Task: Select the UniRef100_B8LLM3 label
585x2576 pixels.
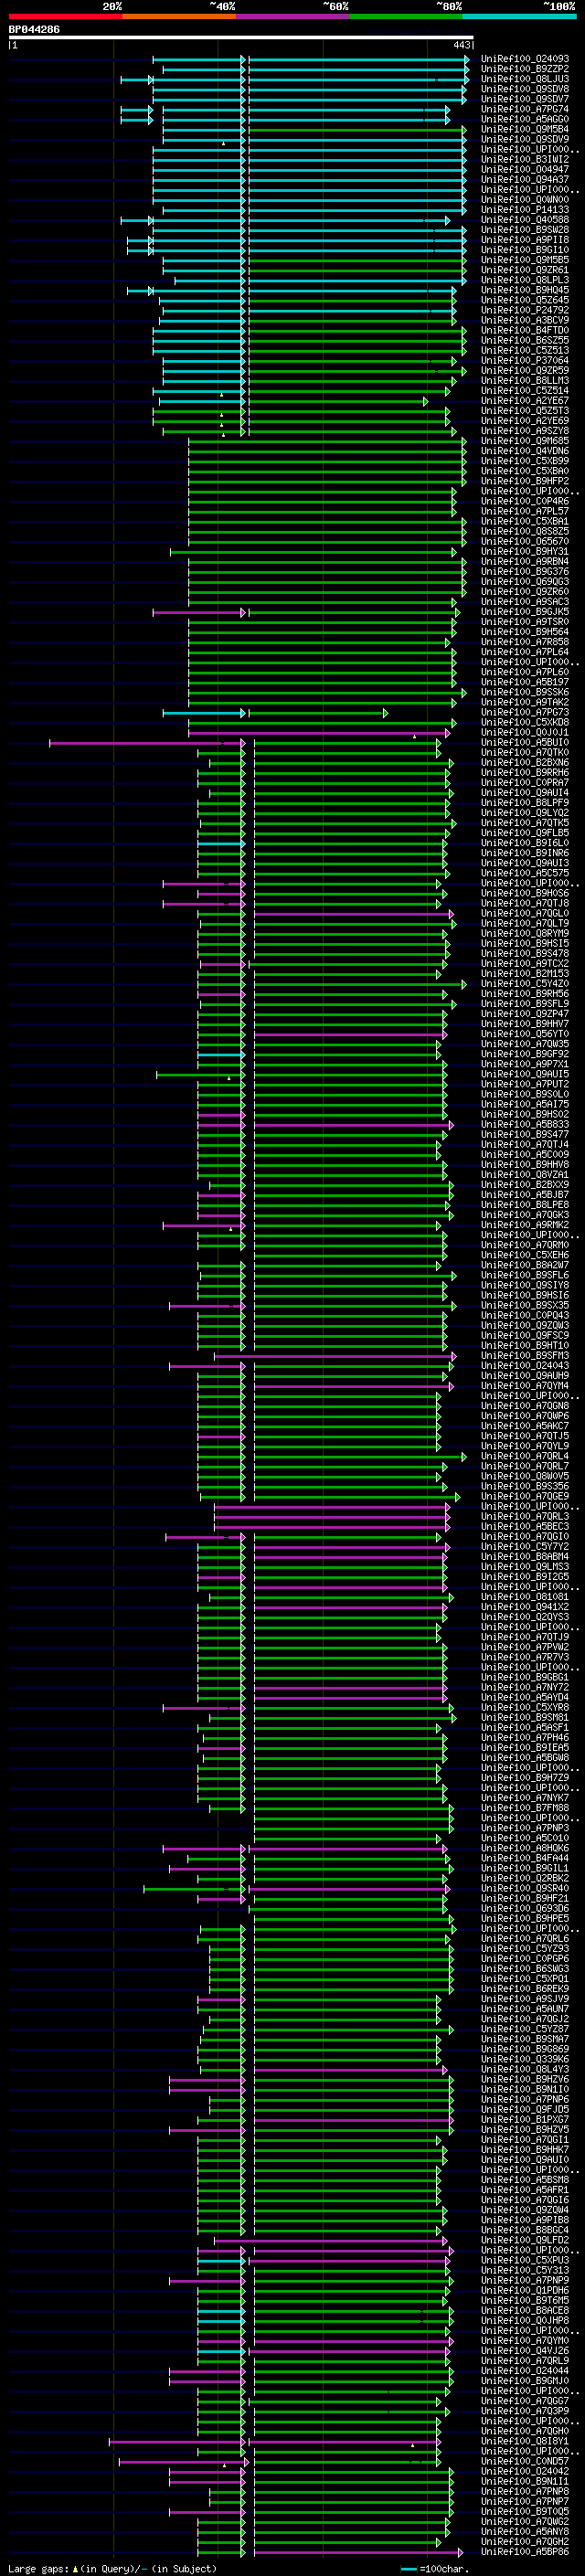Action: [524, 380]
